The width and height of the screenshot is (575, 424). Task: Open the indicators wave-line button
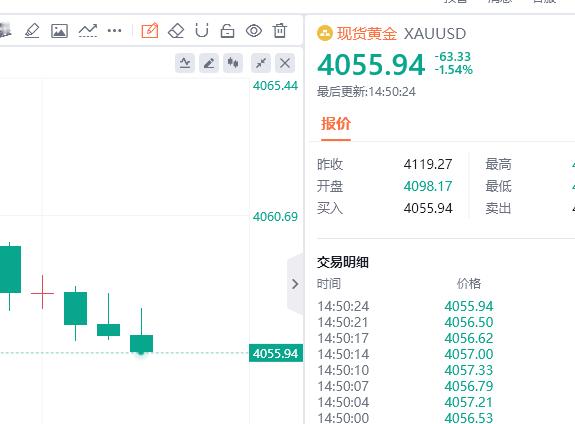click(185, 63)
